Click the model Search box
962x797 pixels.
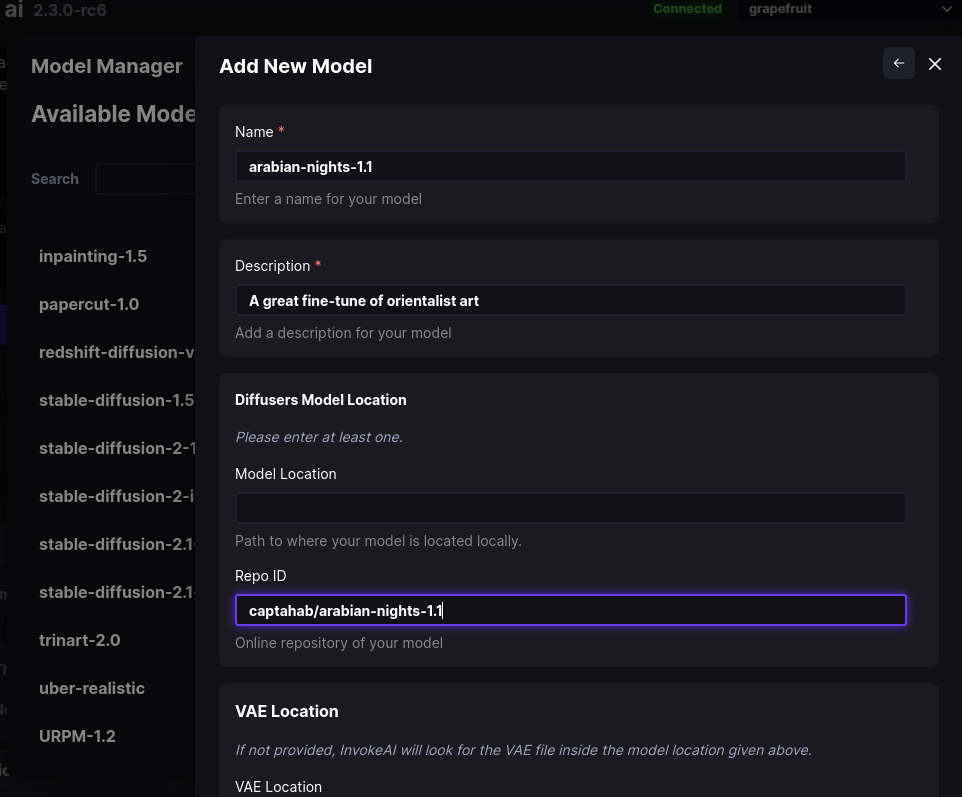[145, 179]
